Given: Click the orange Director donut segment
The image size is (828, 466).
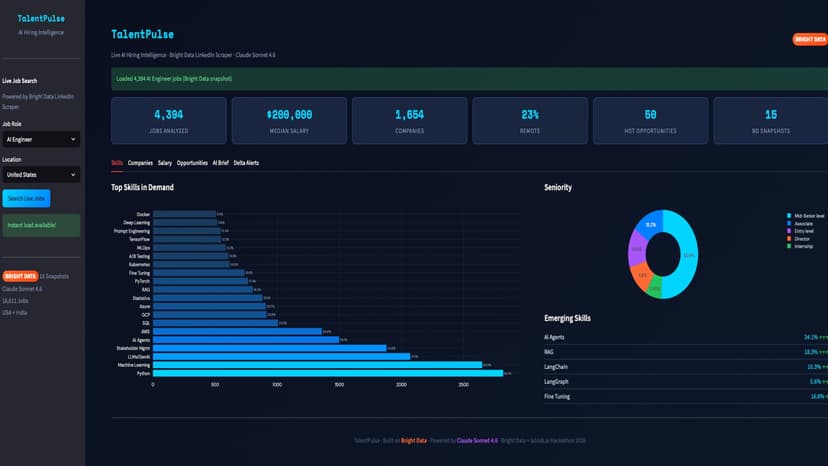Looking at the screenshot, I should 642,276.
